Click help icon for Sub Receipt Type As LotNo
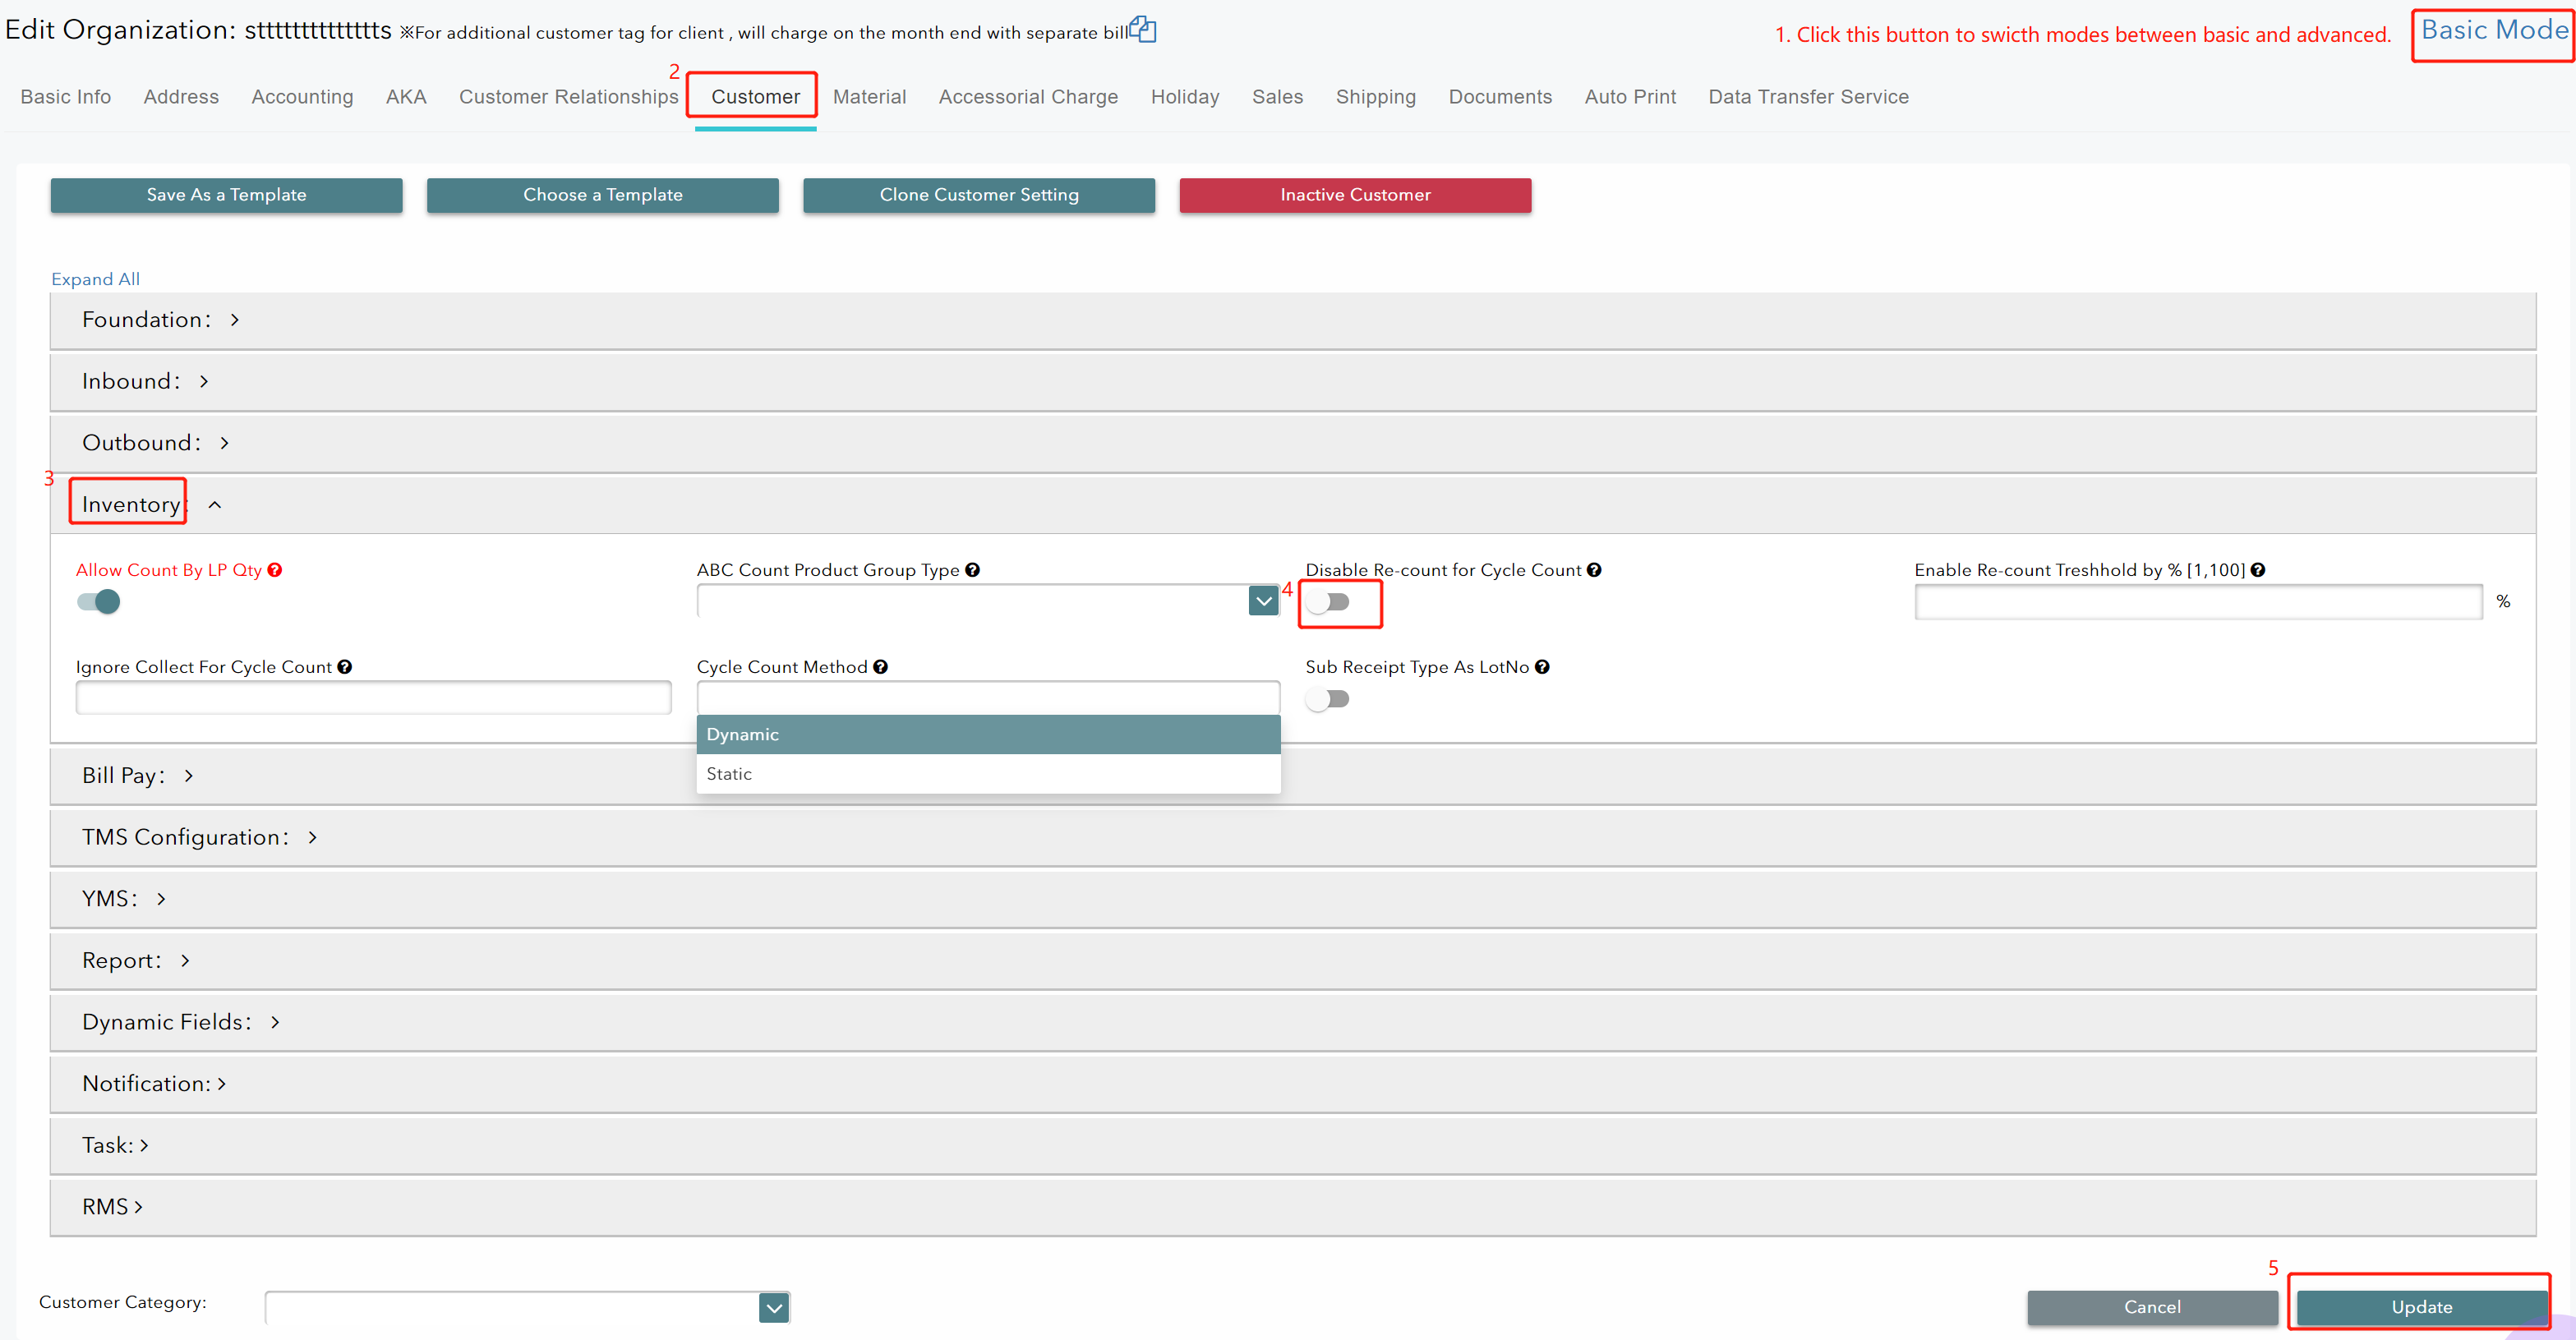2576x1340 pixels. 1542,667
